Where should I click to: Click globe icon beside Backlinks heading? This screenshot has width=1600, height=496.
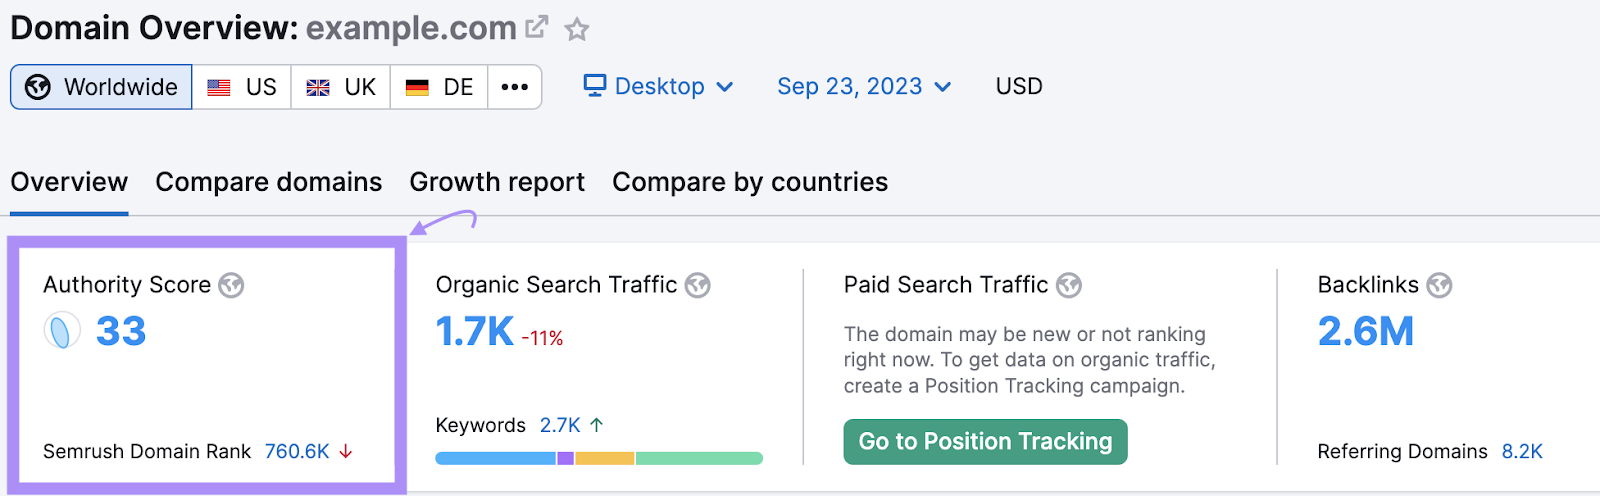(1439, 286)
